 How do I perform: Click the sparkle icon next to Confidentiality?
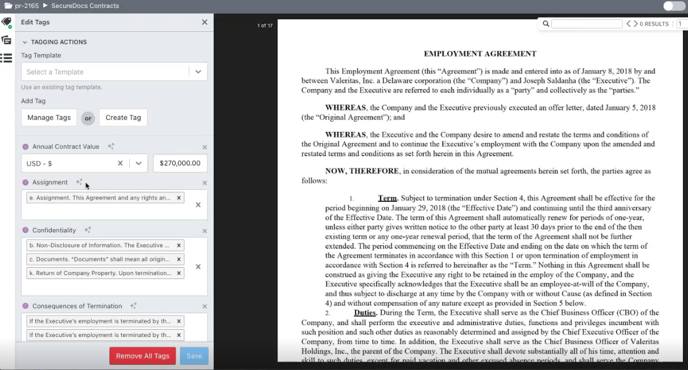click(x=87, y=230)
